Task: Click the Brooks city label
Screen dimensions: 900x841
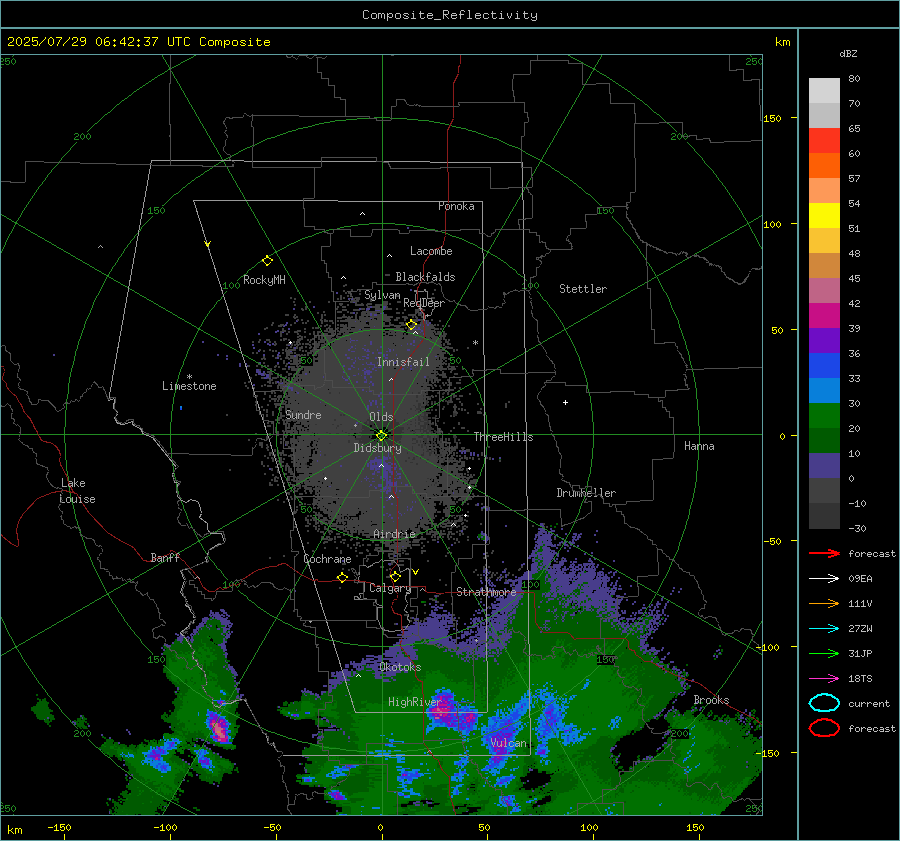Action: (x=711, y=700)
